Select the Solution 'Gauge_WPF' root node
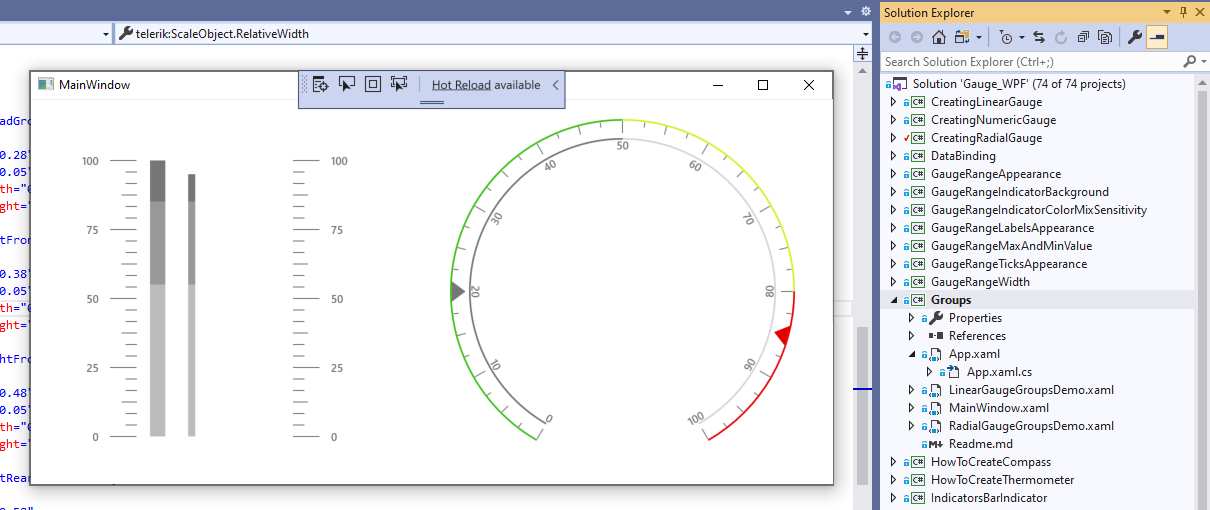1210x510 pixels. click(1019, 84)
